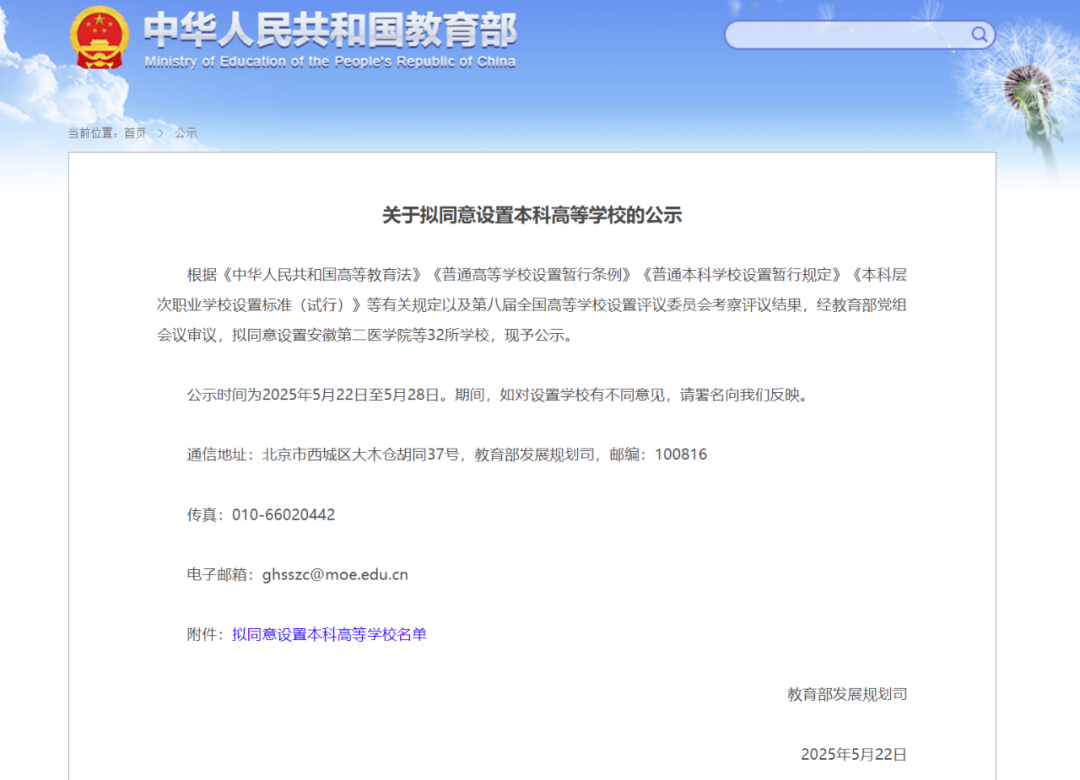Click the national emblem logo

pos(100,38)
